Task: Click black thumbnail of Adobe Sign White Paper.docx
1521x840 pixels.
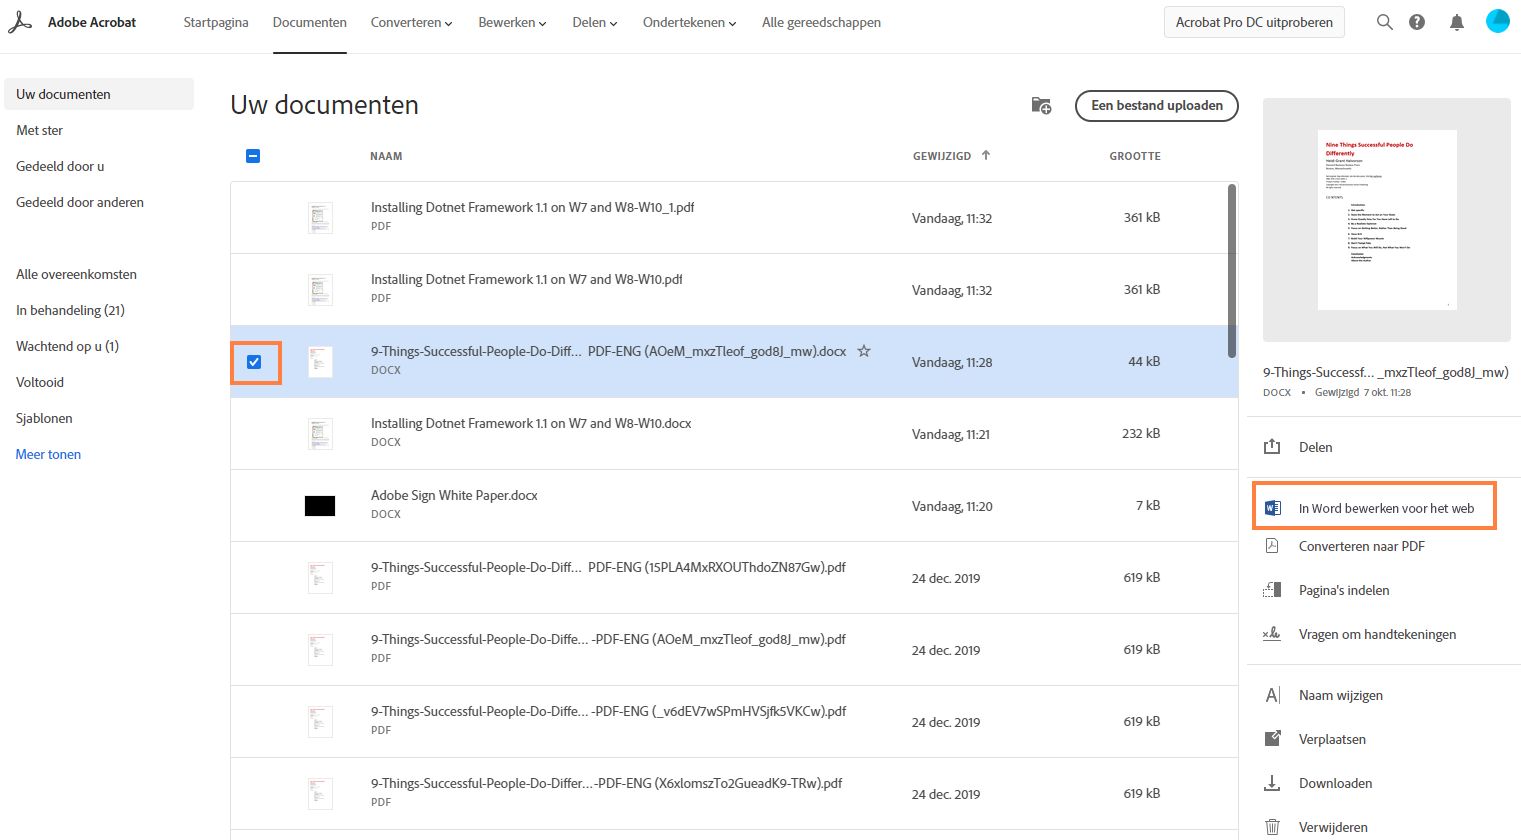Action: (x=320, y=506)
